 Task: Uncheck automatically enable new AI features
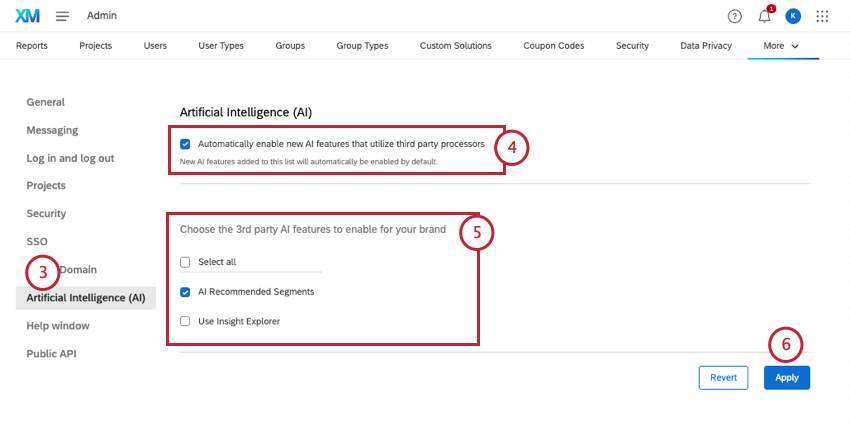click(x=185, y=144)
